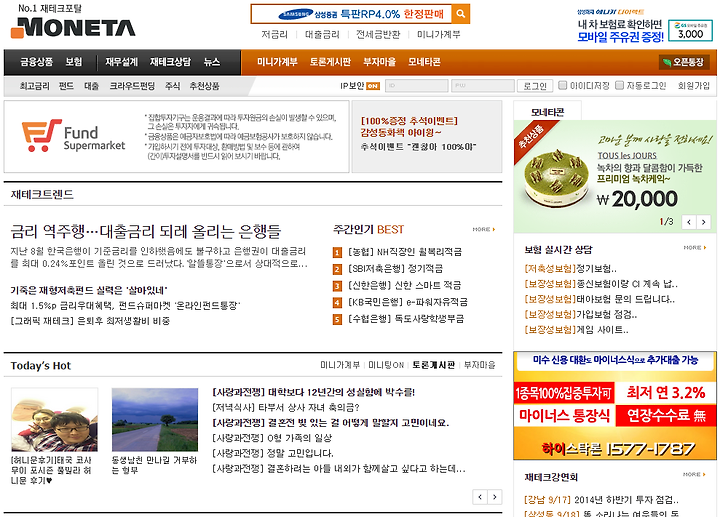The height and width of the screenshot is (517, 720).
Task: Click MORE next to 보험 실시간 상담
Action: tap(694, 247)
